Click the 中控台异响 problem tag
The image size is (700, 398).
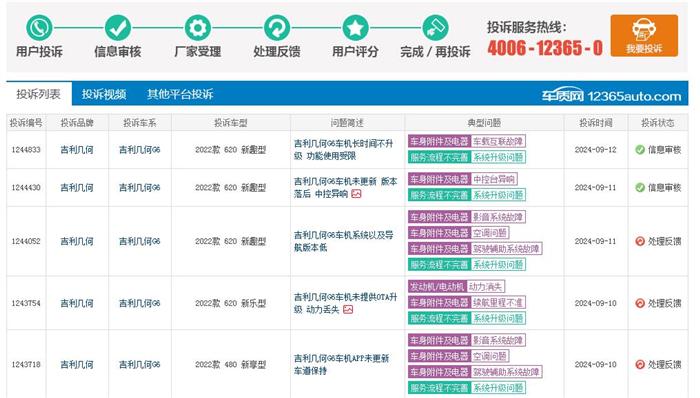pos(494,179)
